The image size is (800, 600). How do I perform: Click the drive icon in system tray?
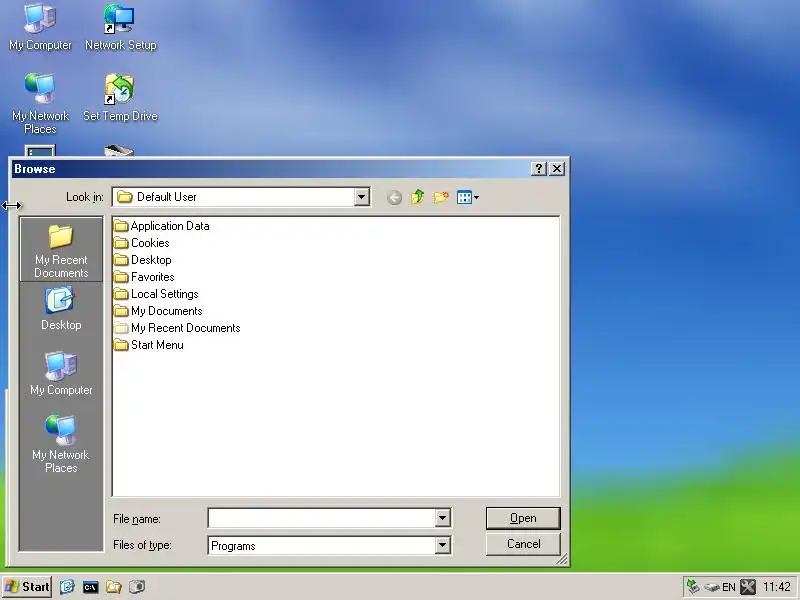point(712,587)
